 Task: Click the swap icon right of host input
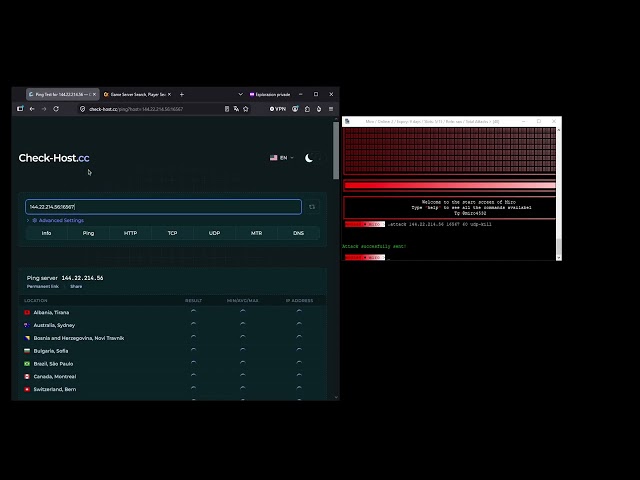tap(312, 207)
